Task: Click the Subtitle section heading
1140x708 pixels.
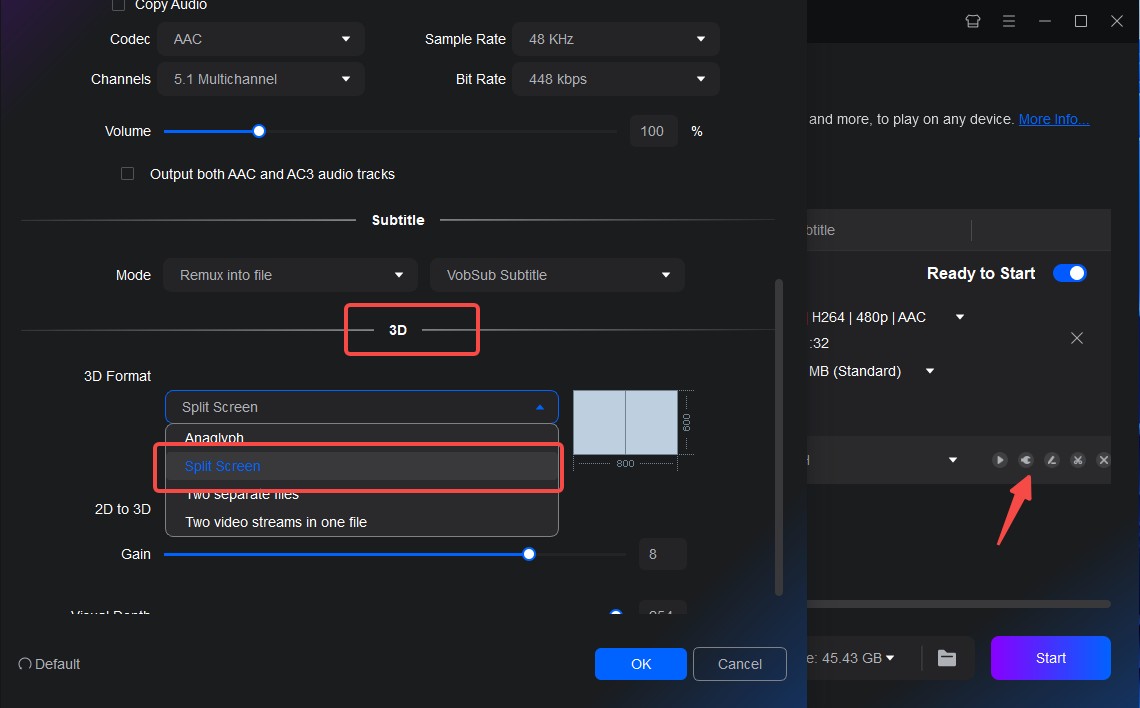Action: pos(398,220)
